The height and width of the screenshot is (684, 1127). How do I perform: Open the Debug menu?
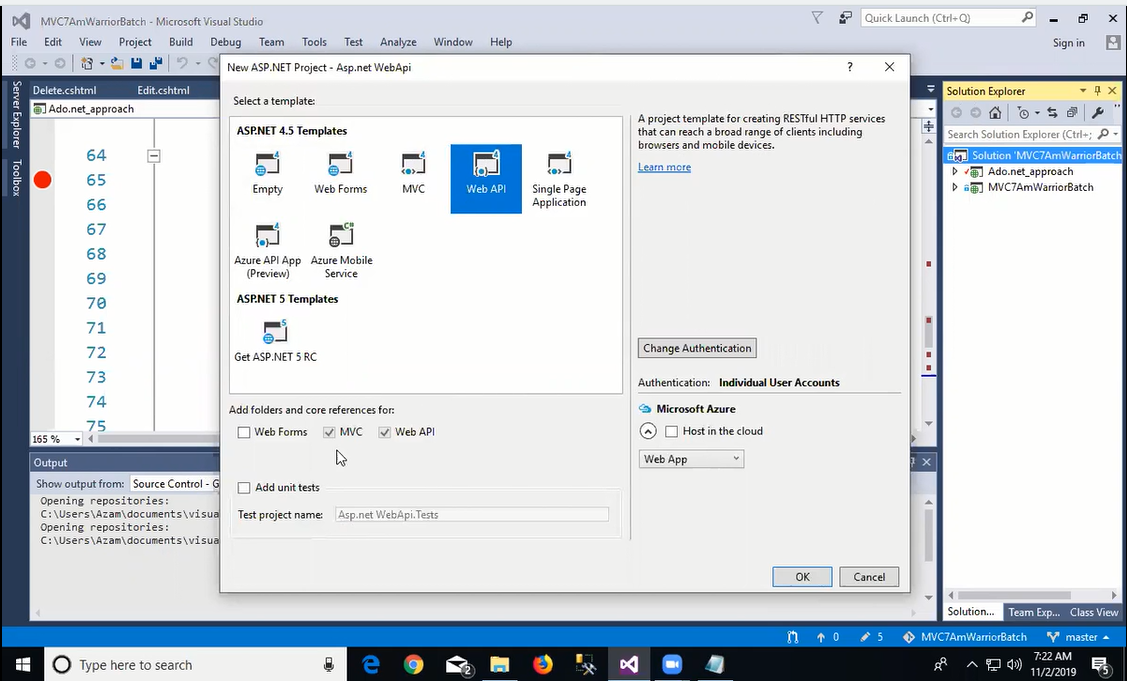click(226, 42)
